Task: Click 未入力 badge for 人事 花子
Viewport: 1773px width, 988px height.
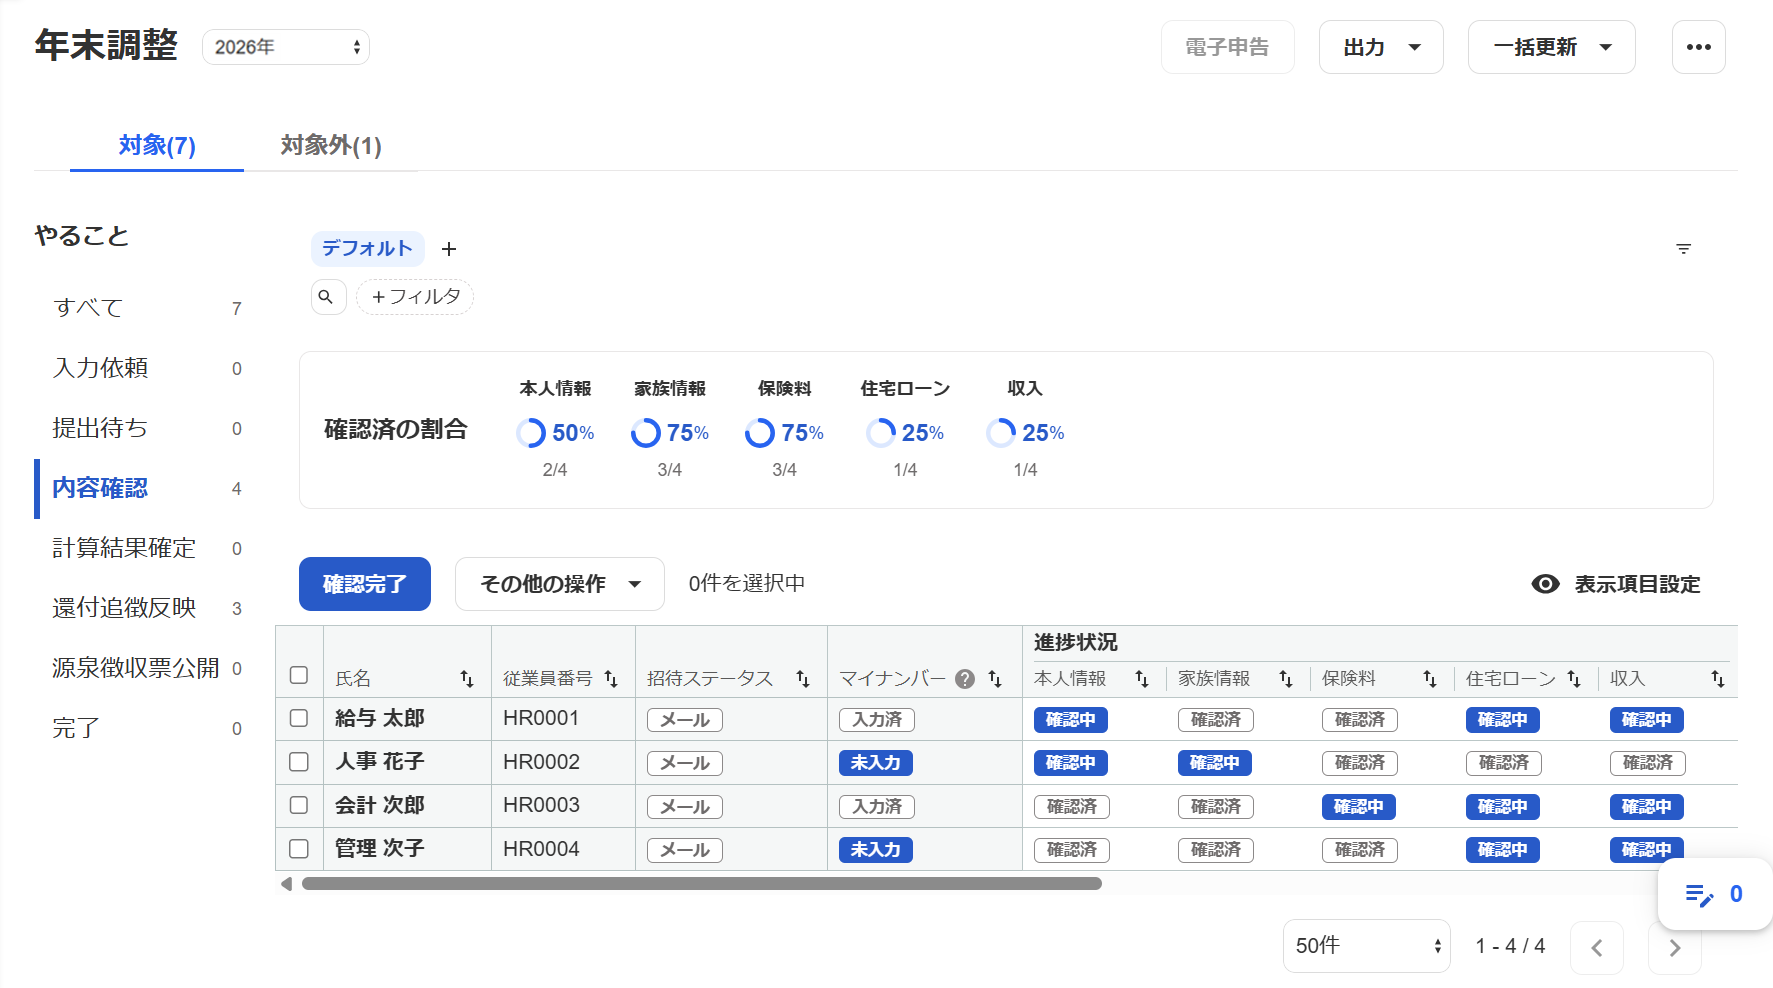Action: [x=876, y=763]
